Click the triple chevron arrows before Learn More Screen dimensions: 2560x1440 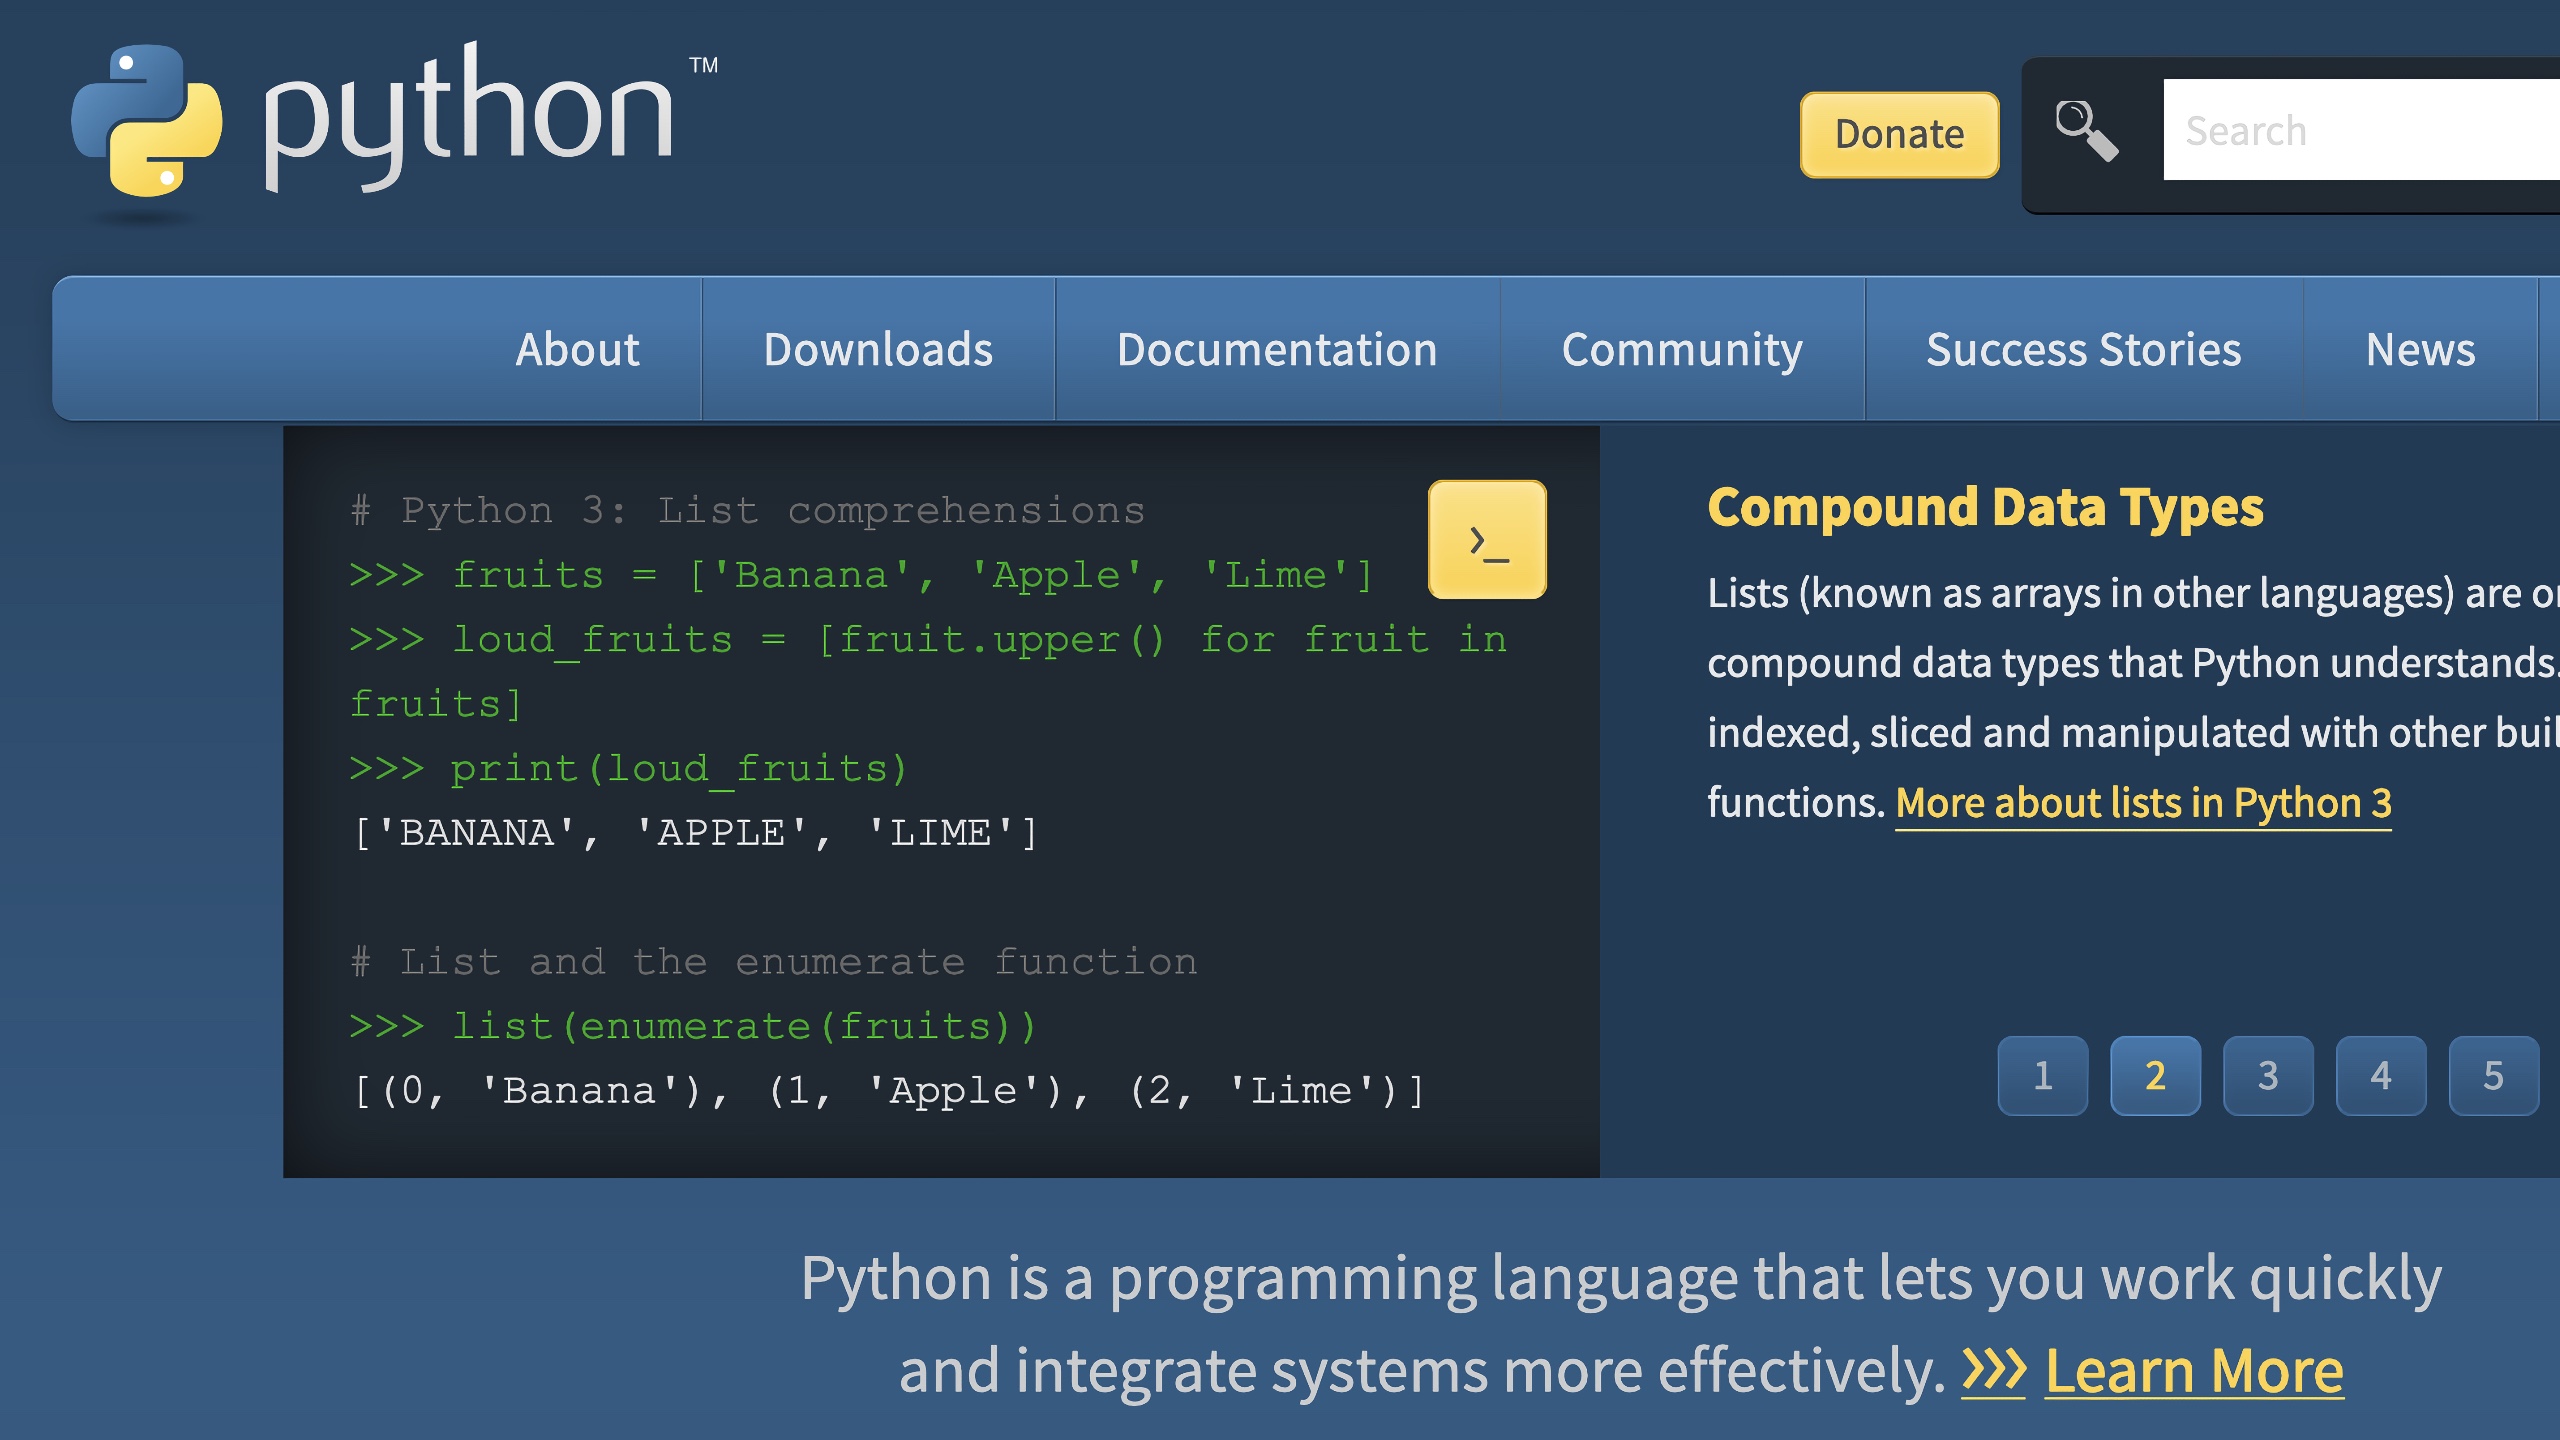pos(1992,1370)
